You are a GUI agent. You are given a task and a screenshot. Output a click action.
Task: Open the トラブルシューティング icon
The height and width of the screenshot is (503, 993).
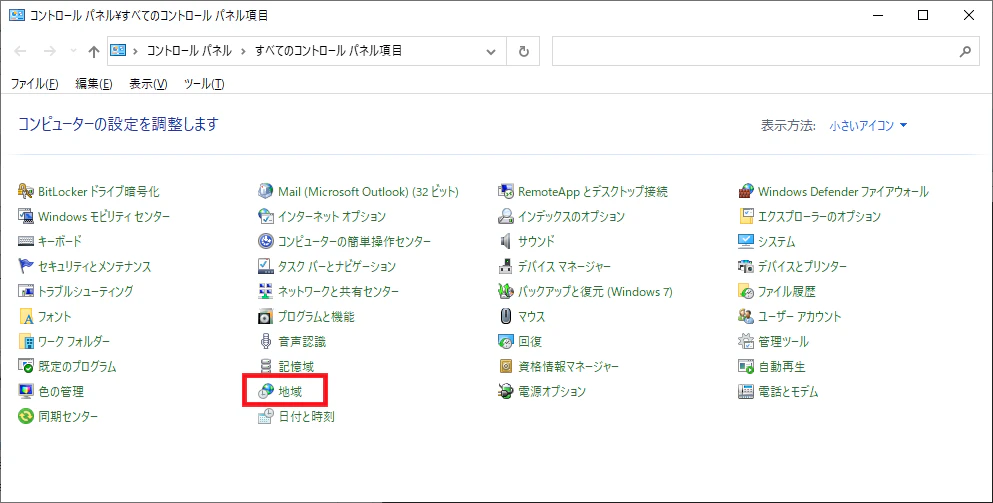tap(26, 291)
